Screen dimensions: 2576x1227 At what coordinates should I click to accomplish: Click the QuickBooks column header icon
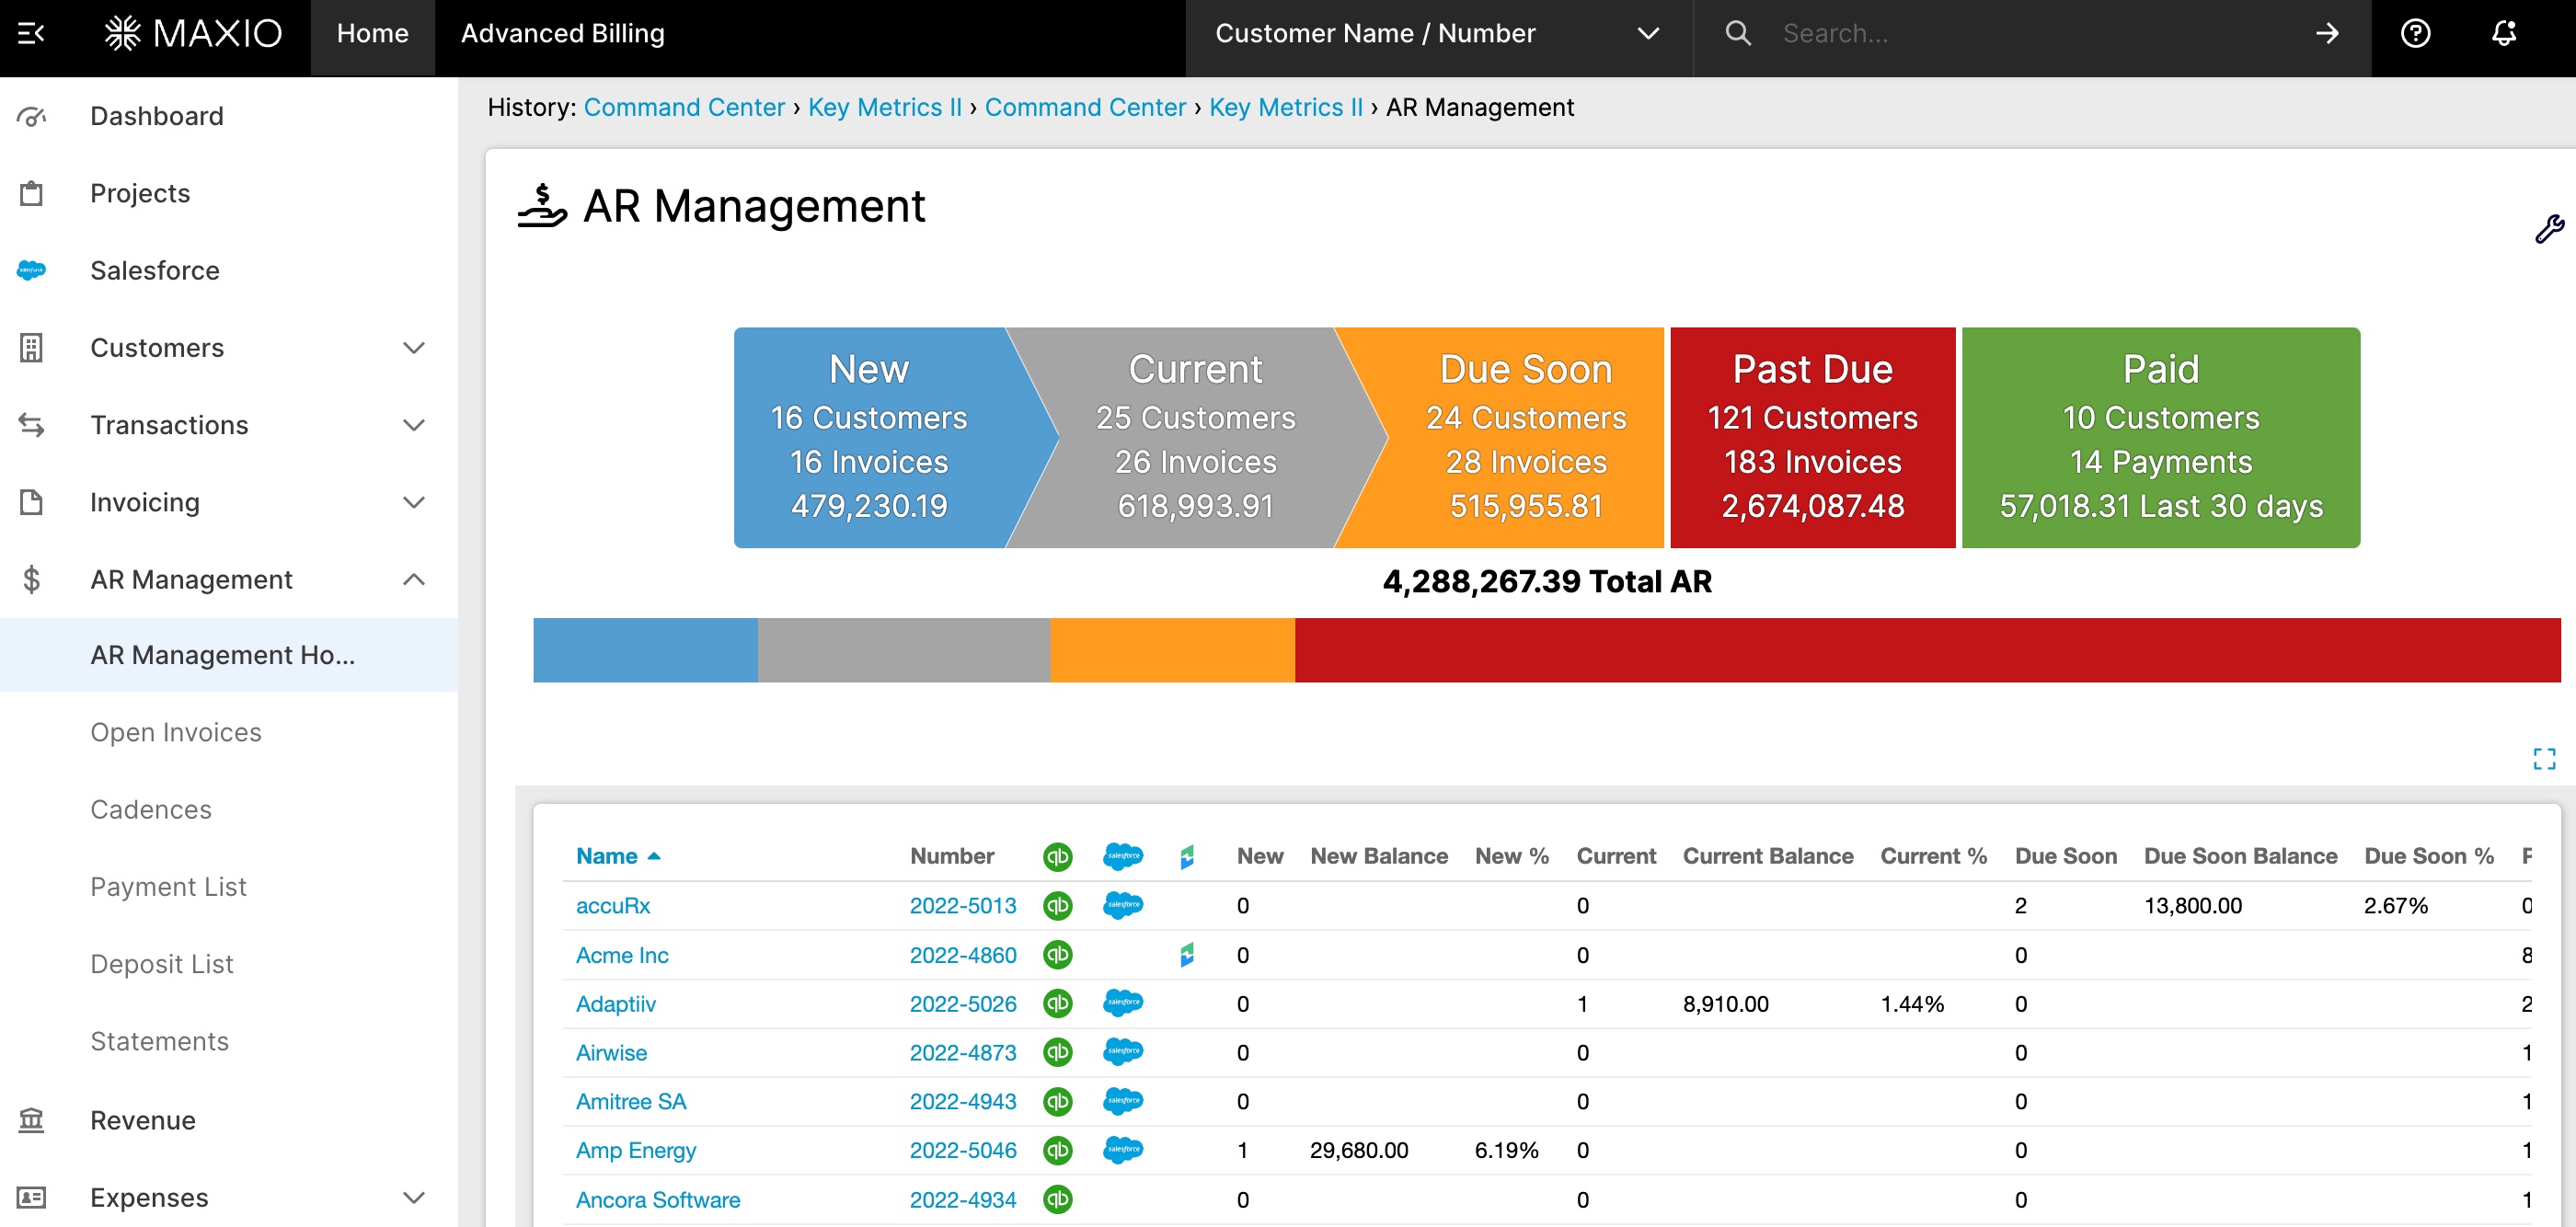coord(1057,856)
